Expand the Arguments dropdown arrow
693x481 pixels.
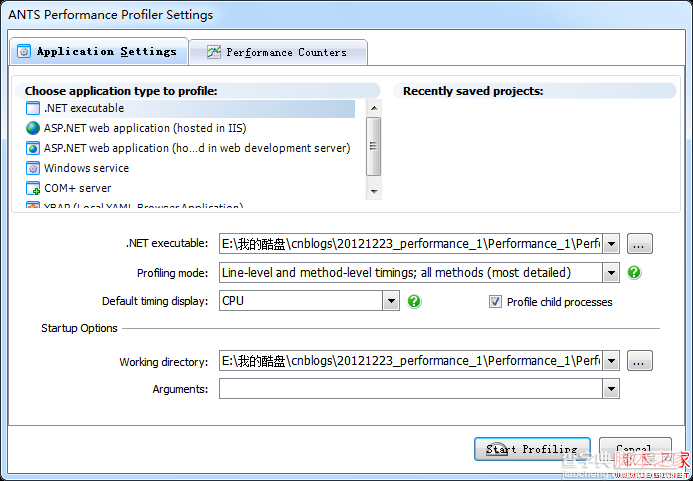tap(611, 389)
